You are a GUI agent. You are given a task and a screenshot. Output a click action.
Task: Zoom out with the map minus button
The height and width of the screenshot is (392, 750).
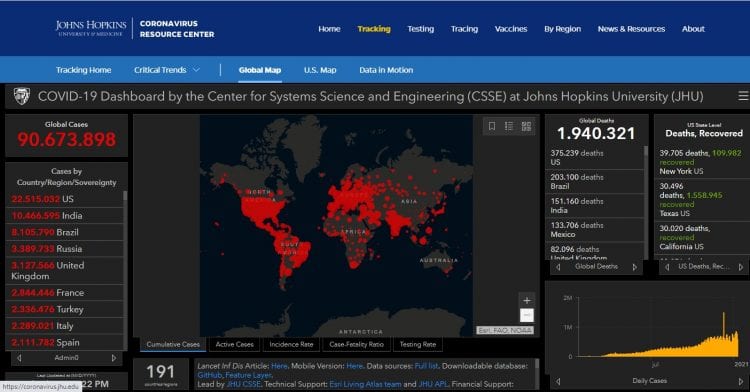tap(527, 315)
